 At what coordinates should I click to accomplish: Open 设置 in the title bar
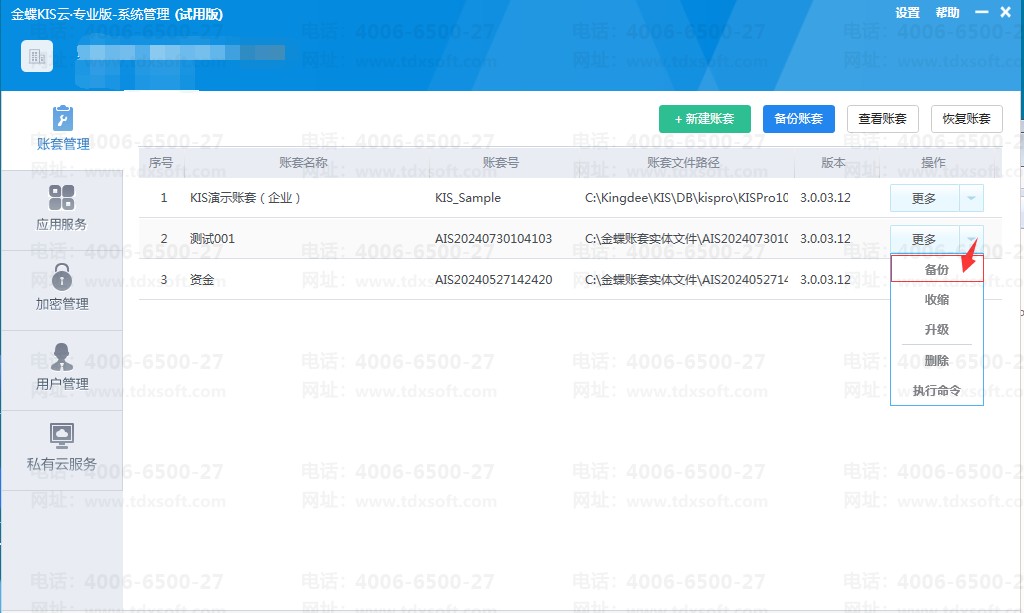tap(907, 13)
